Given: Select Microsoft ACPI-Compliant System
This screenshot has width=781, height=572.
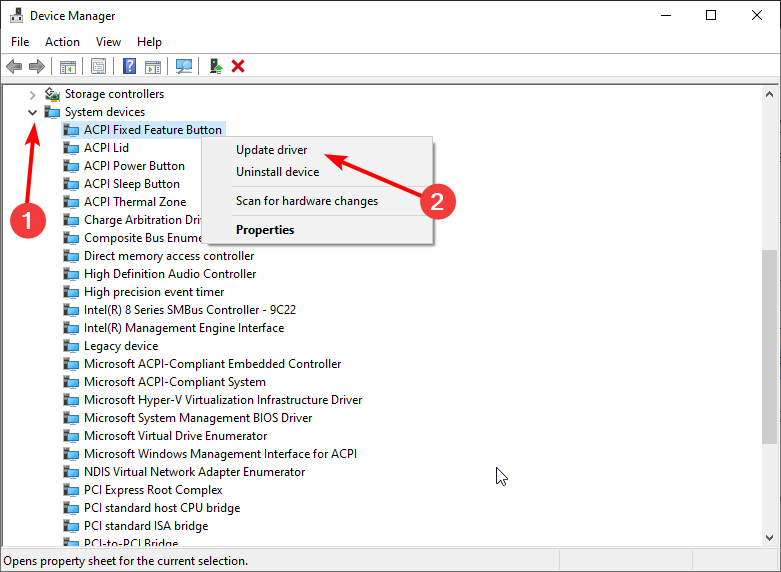Looking at the screenshot, I should click(174, 382).
